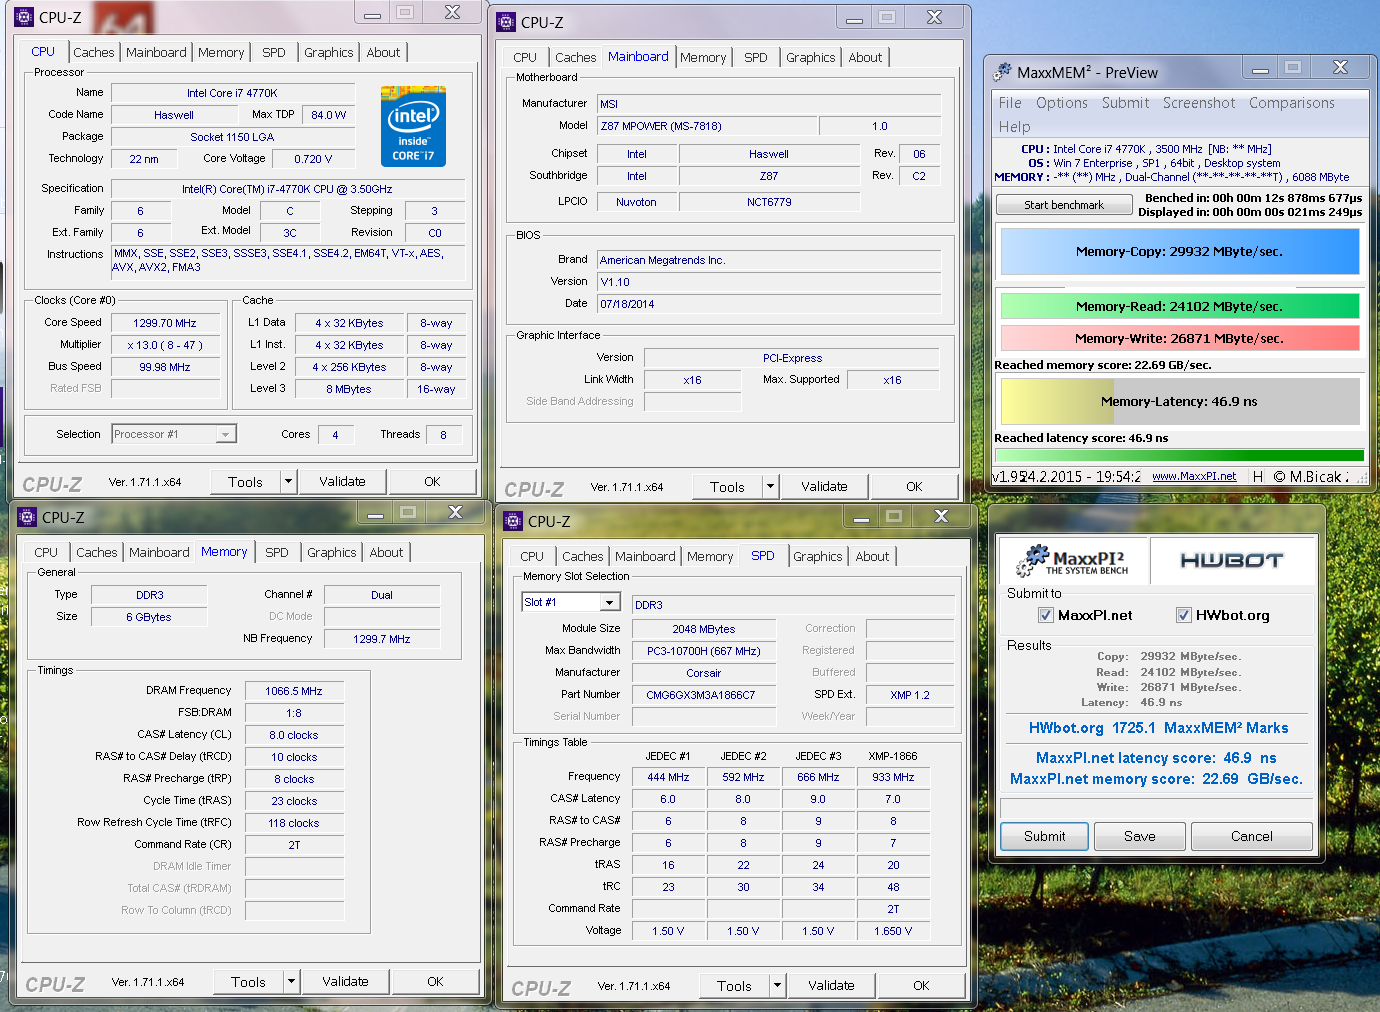Expand Tools arrow in Mainboard window

tap(770, 486)
